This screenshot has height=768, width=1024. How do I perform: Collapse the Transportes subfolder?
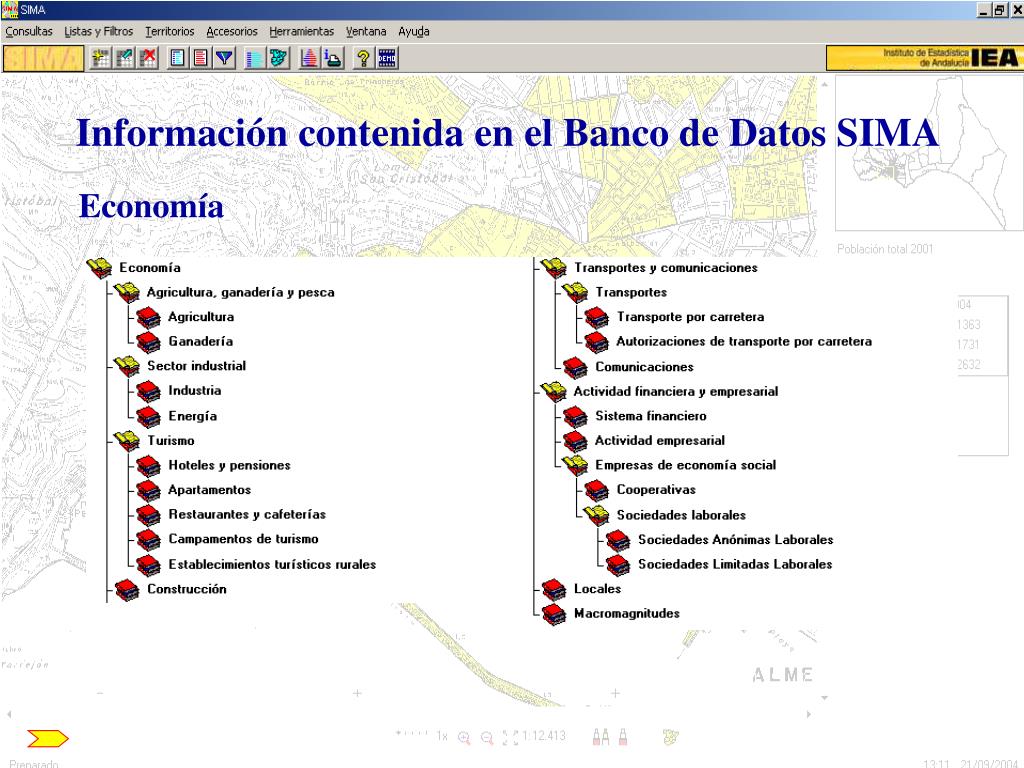pos(575,292)
